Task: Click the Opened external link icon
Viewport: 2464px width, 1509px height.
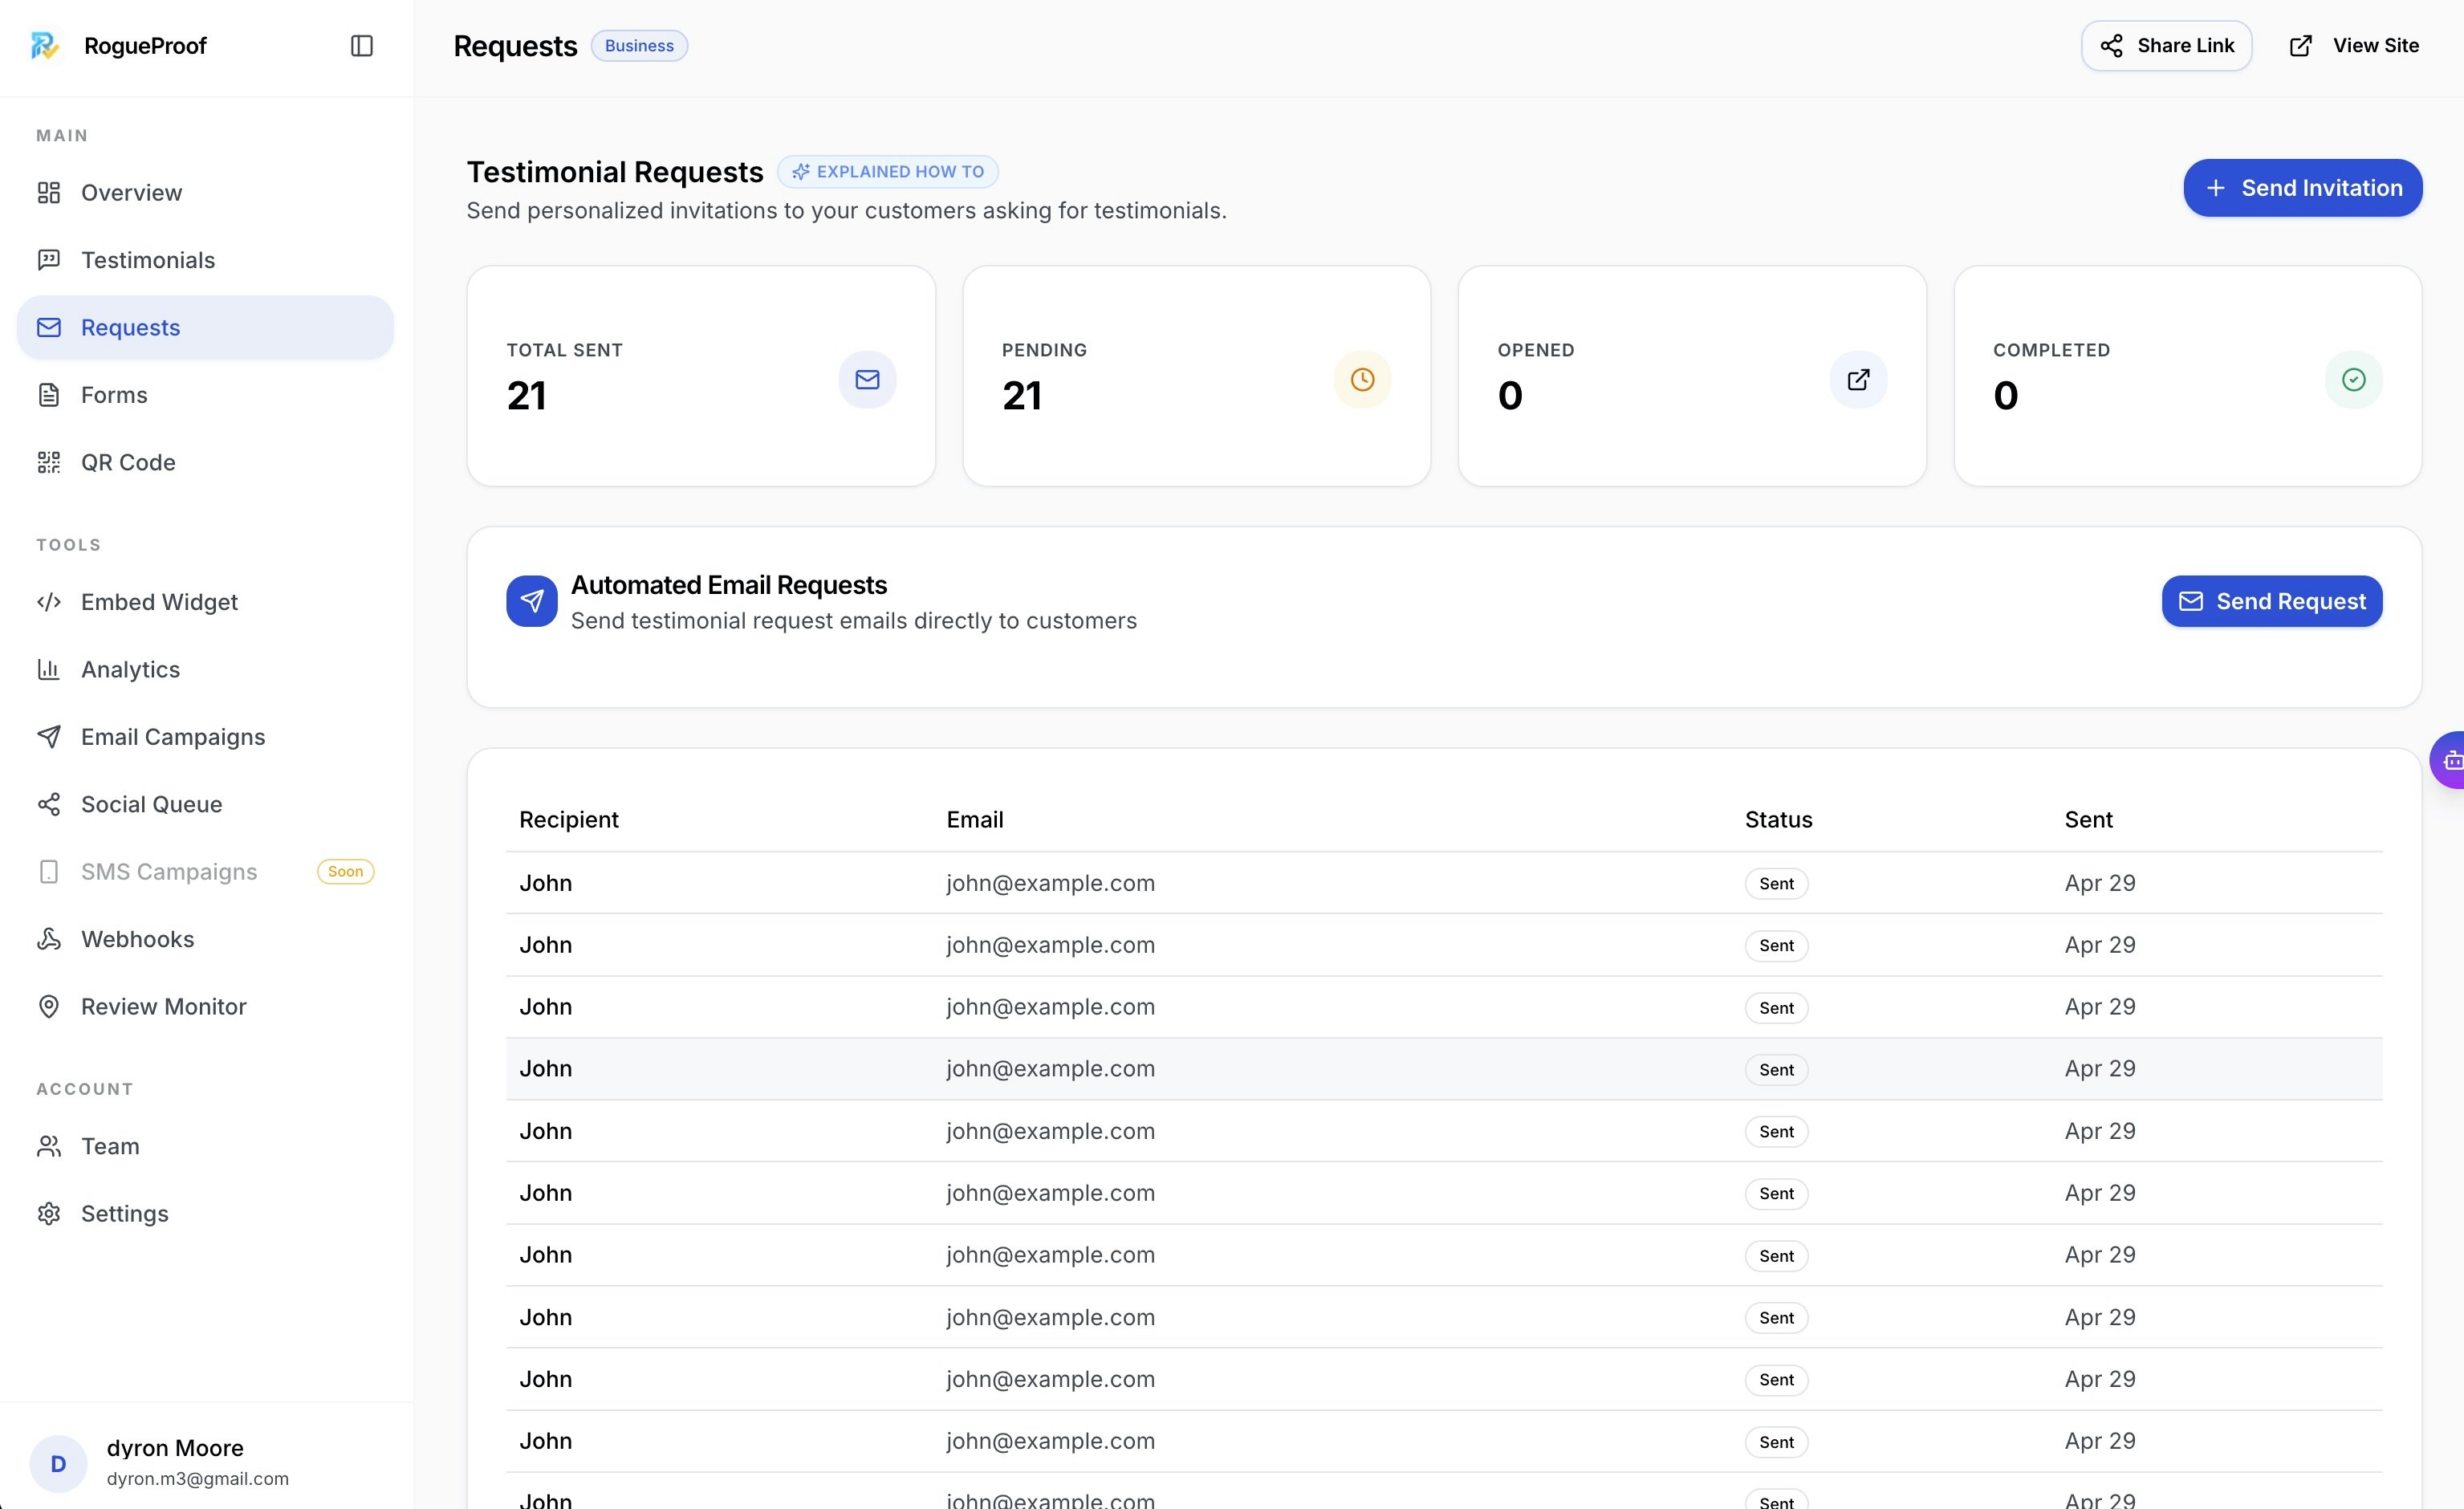Action: point(1858,380)
